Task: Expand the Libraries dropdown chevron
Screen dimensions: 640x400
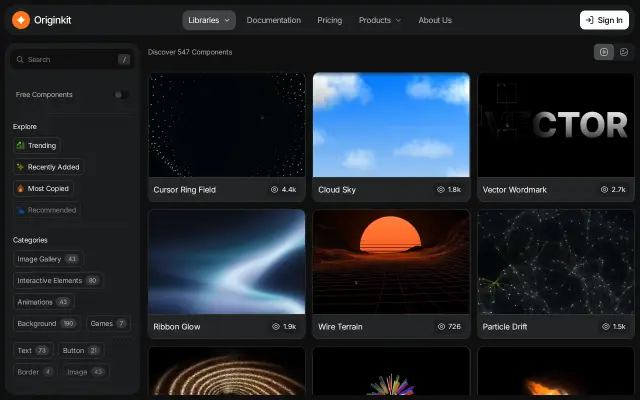Action: (227, 20)
